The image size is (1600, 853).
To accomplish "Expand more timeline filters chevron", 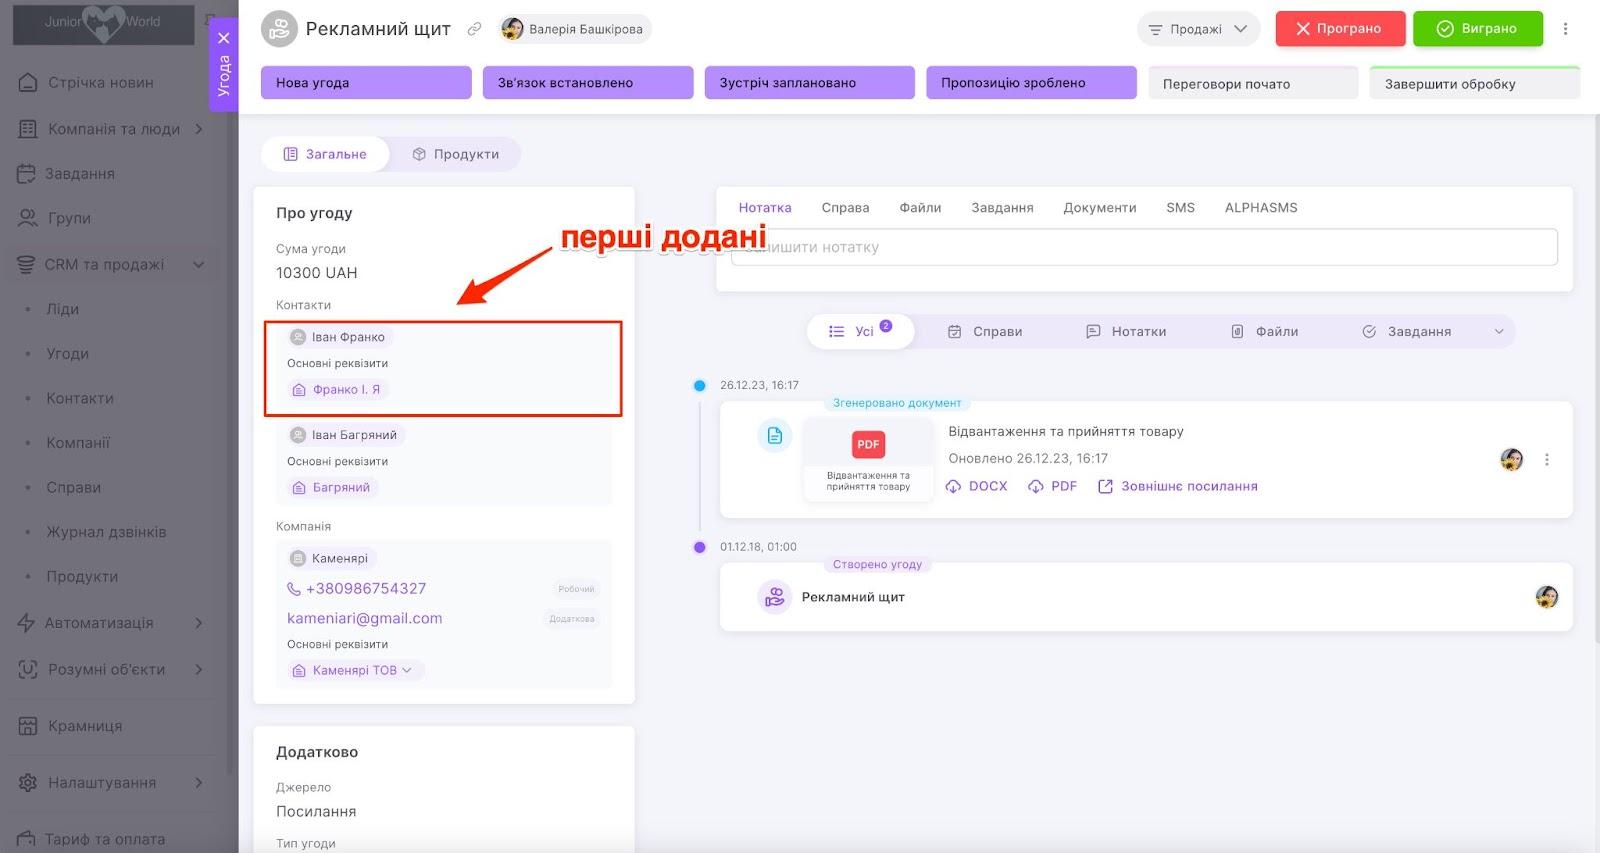I will (1499, 332).
